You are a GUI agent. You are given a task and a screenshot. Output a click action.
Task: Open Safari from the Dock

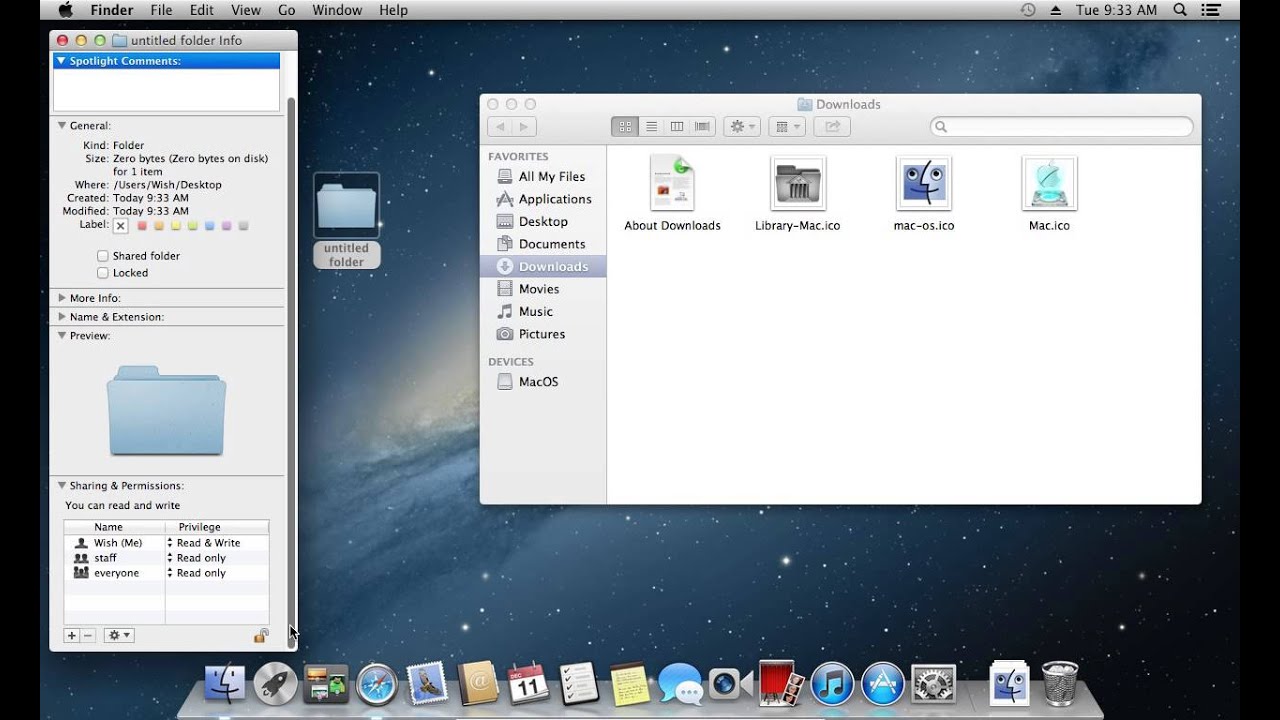(x=376, y=685)
